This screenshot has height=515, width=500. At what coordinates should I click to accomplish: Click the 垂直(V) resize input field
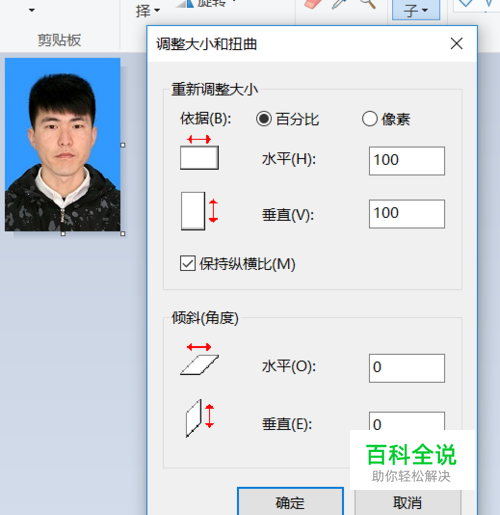click(x=407, y=214)
